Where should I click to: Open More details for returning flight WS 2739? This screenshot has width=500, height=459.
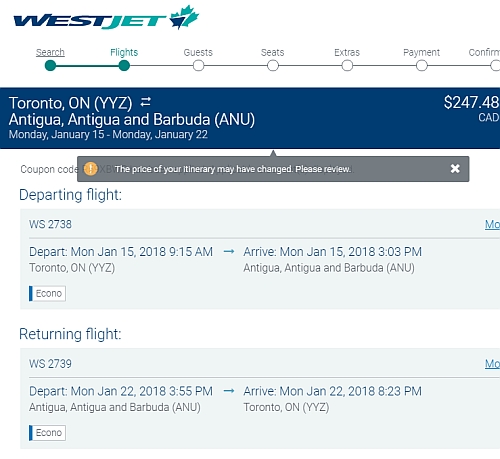pos(492,364)
